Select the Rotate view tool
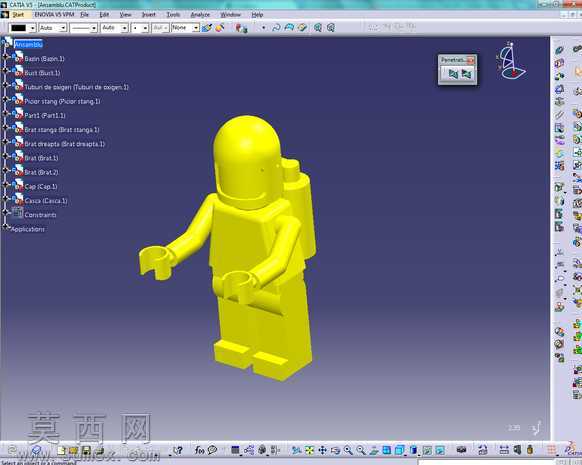The height and width of the screenshot is (465, 582). pos(335,450)
